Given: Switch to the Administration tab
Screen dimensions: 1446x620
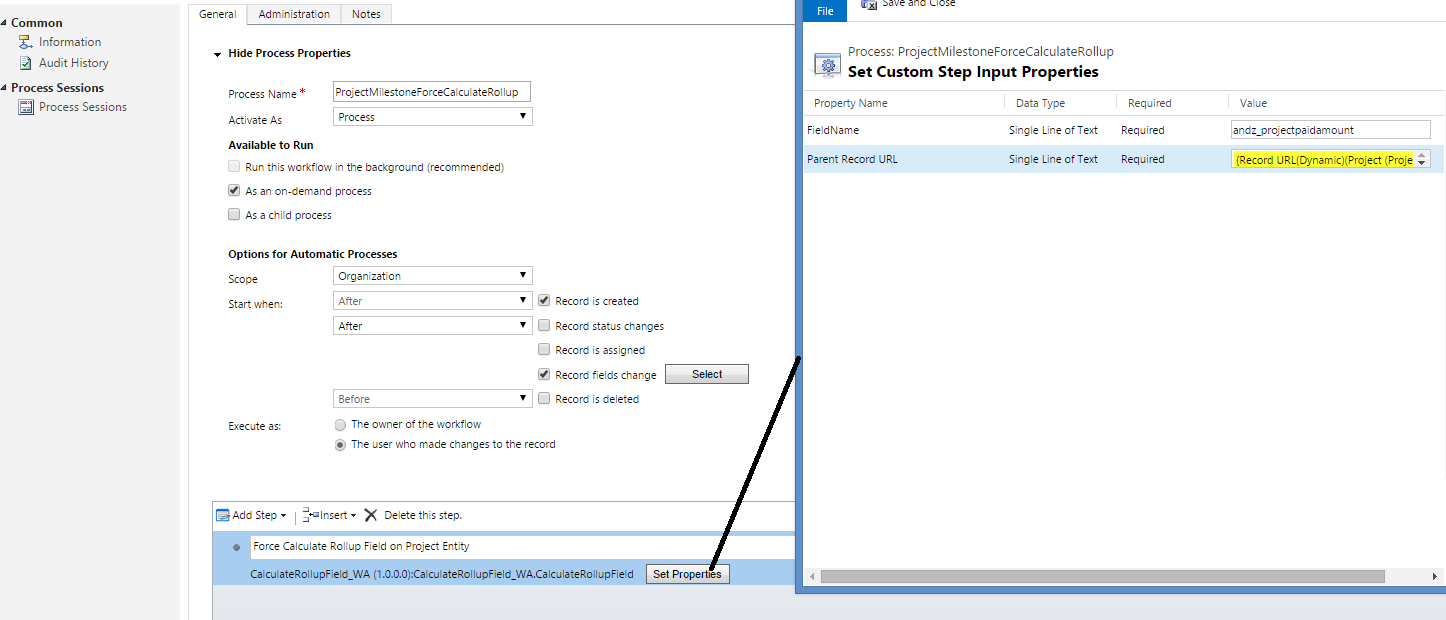Looking at the screenshot, I should point(294,14).
